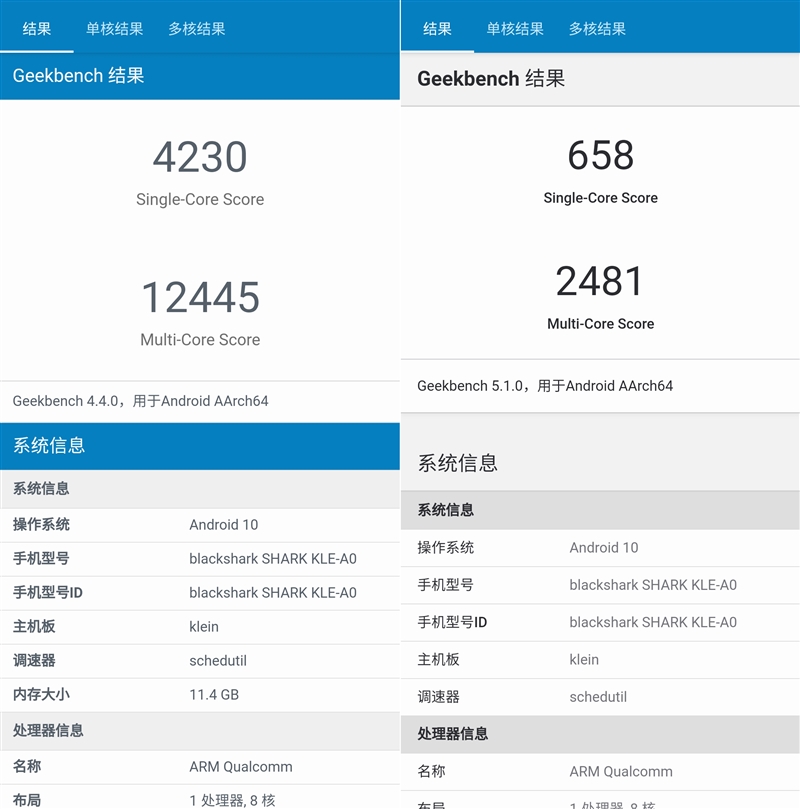The height and width of the screenshot is (809, 800).
Task: Click 1 处理器, 8 核 value in left panel
Action: point(232,800)
